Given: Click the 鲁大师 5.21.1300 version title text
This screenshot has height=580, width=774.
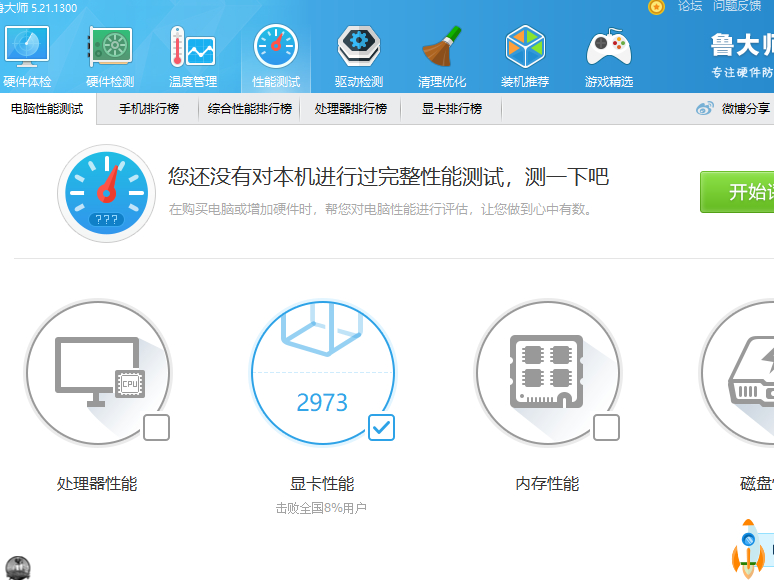Looking at the screenshot, I should (x=39, y=8).
